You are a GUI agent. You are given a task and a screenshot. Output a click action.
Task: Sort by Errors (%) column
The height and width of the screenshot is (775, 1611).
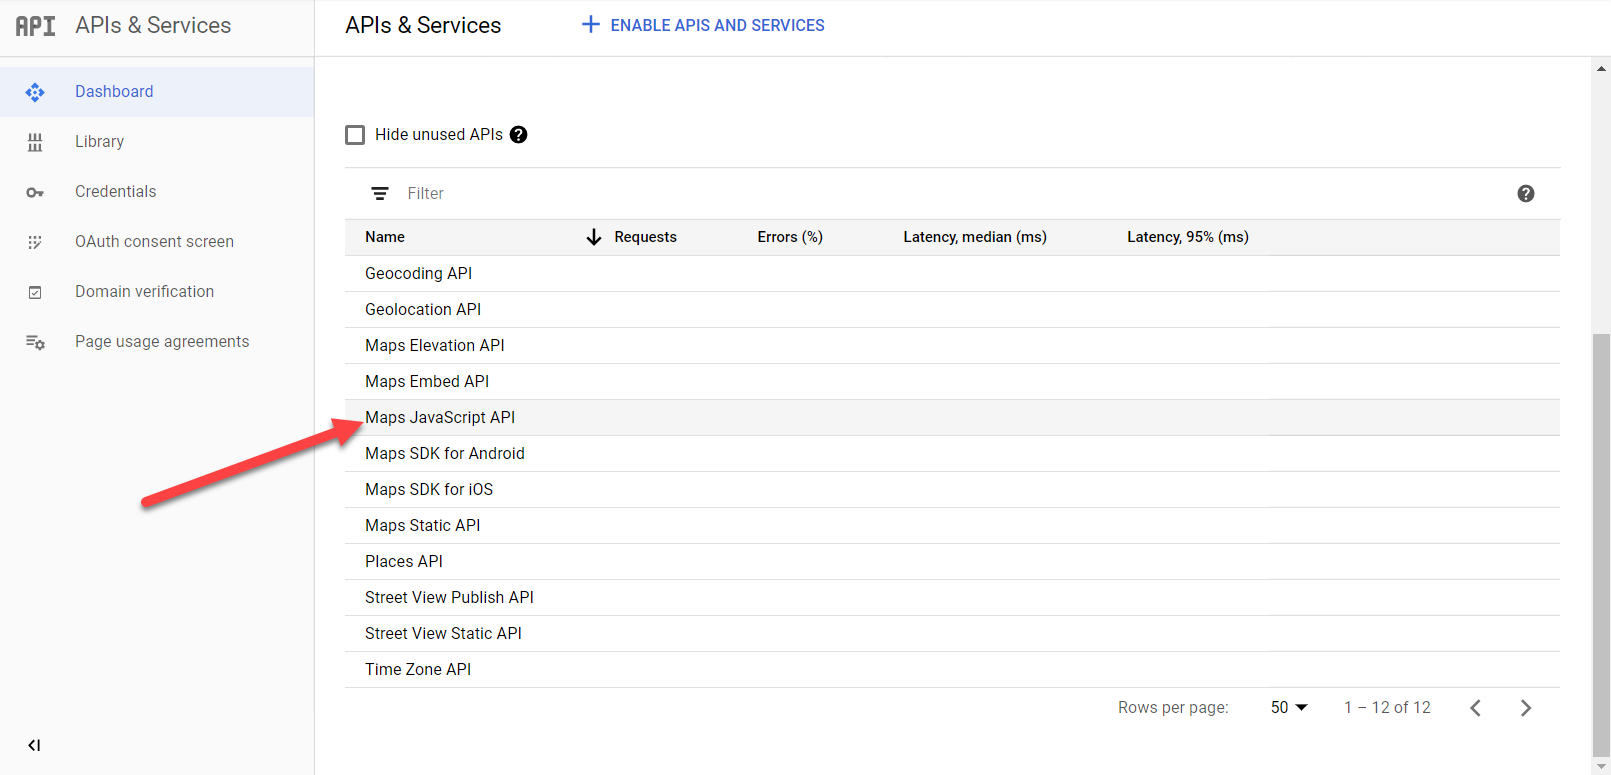tap(790, 237)
